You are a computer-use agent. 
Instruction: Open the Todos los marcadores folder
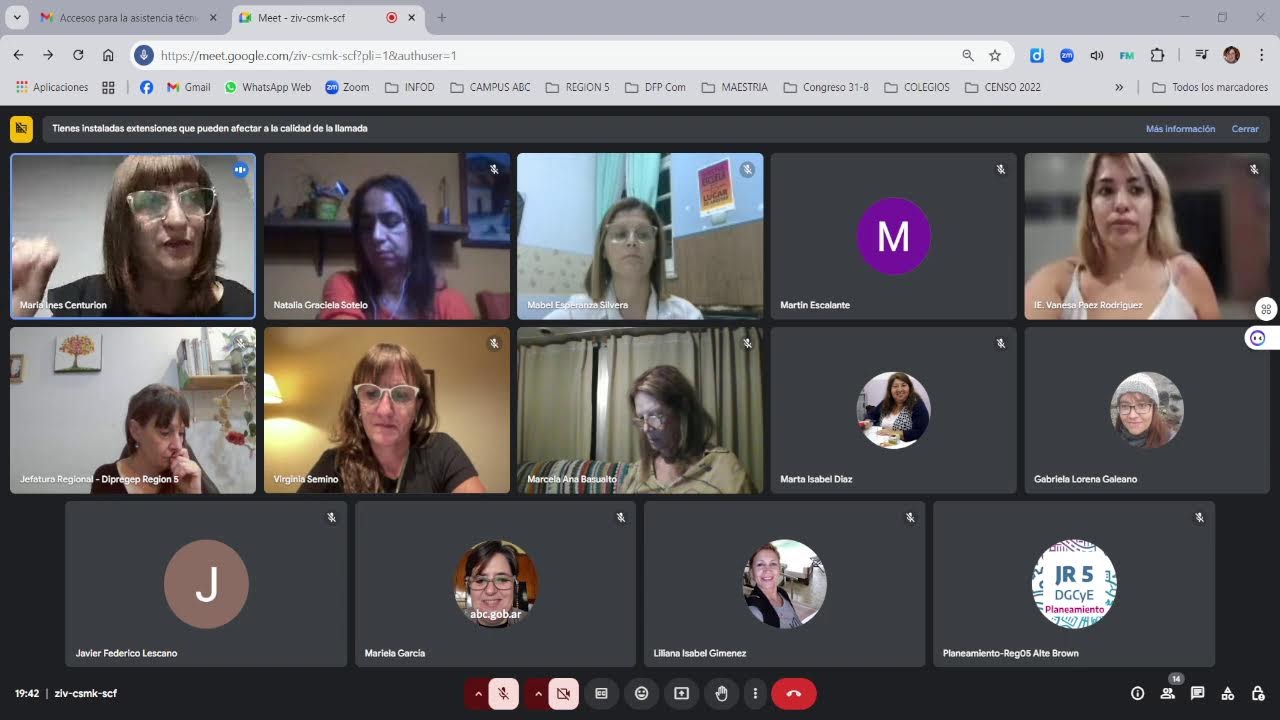[x=1210, y=87]
